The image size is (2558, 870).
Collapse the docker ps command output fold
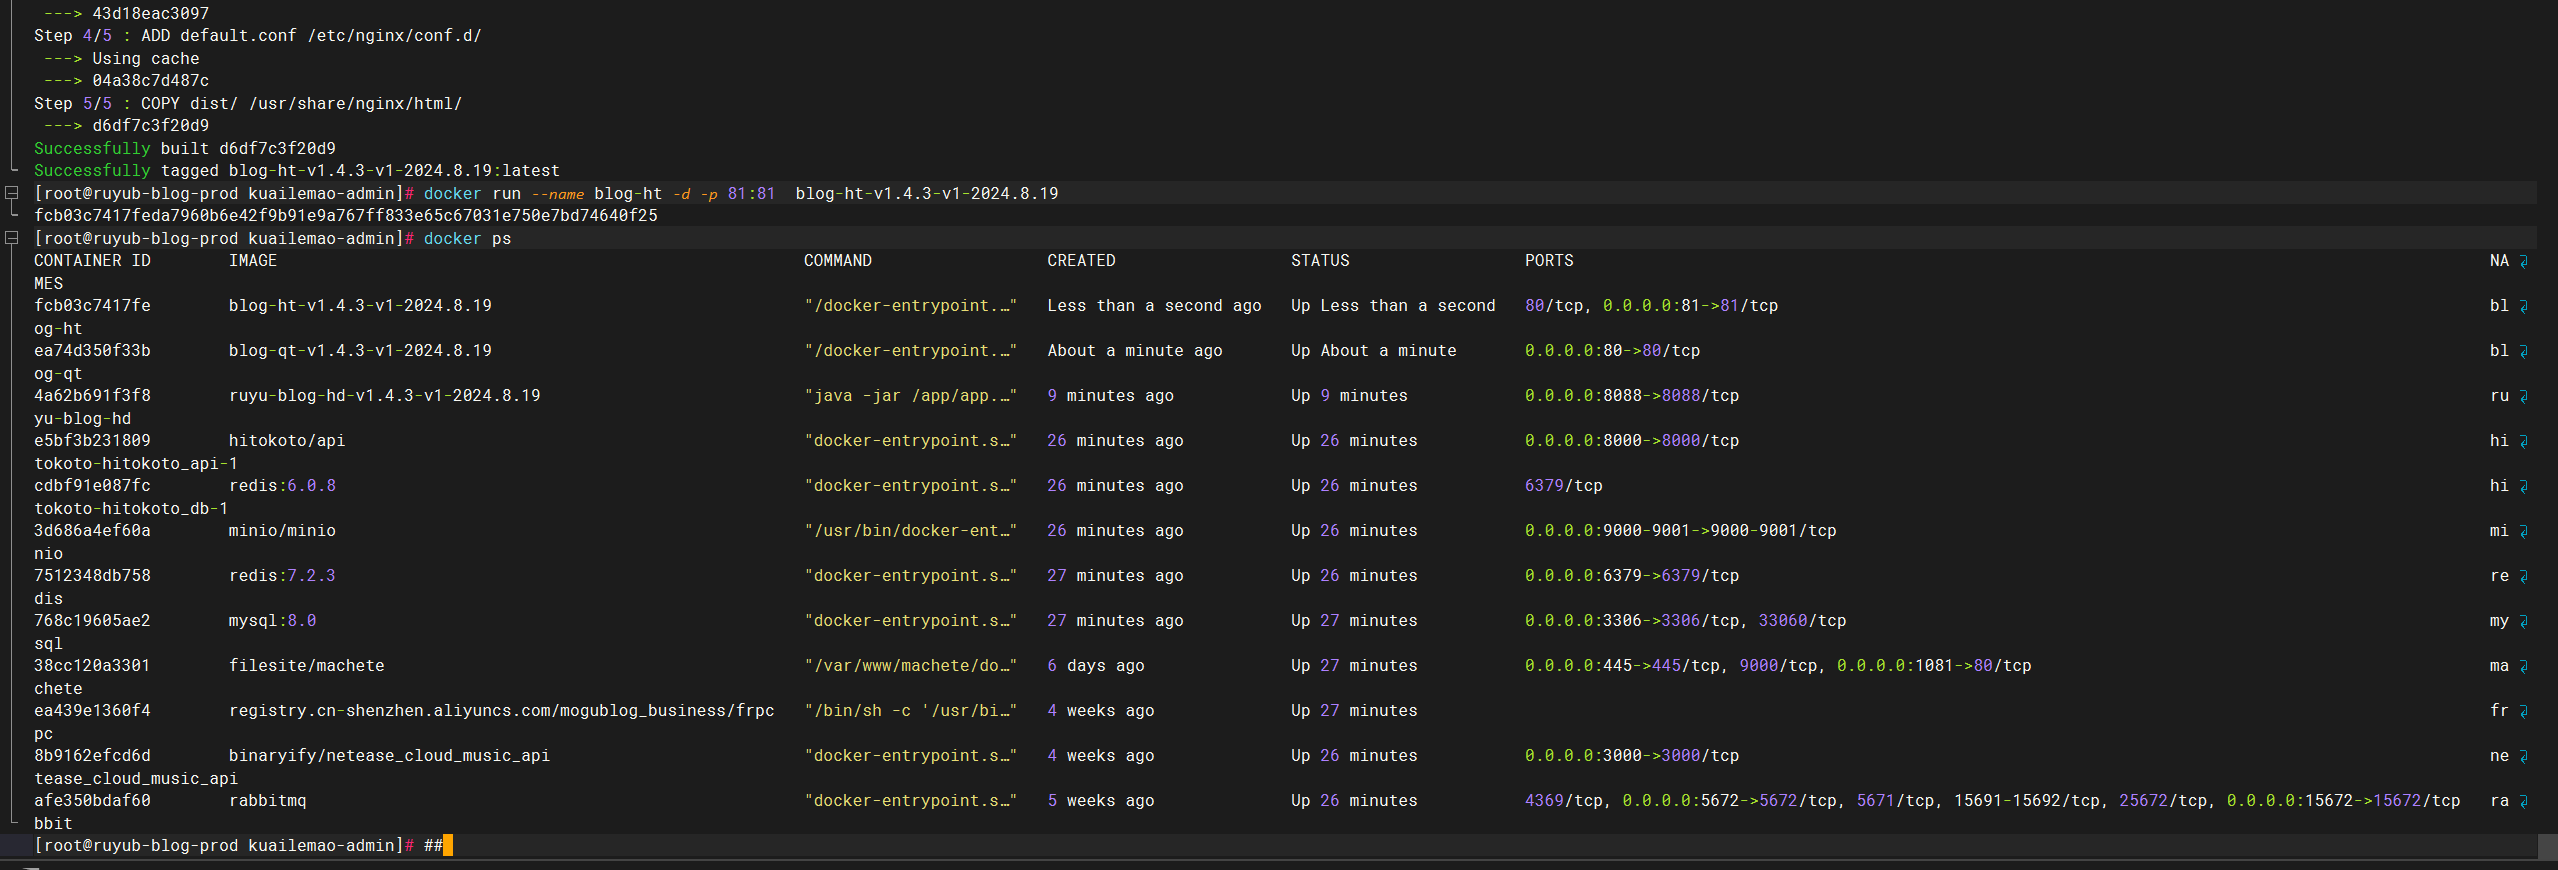(x=12, y=238)
